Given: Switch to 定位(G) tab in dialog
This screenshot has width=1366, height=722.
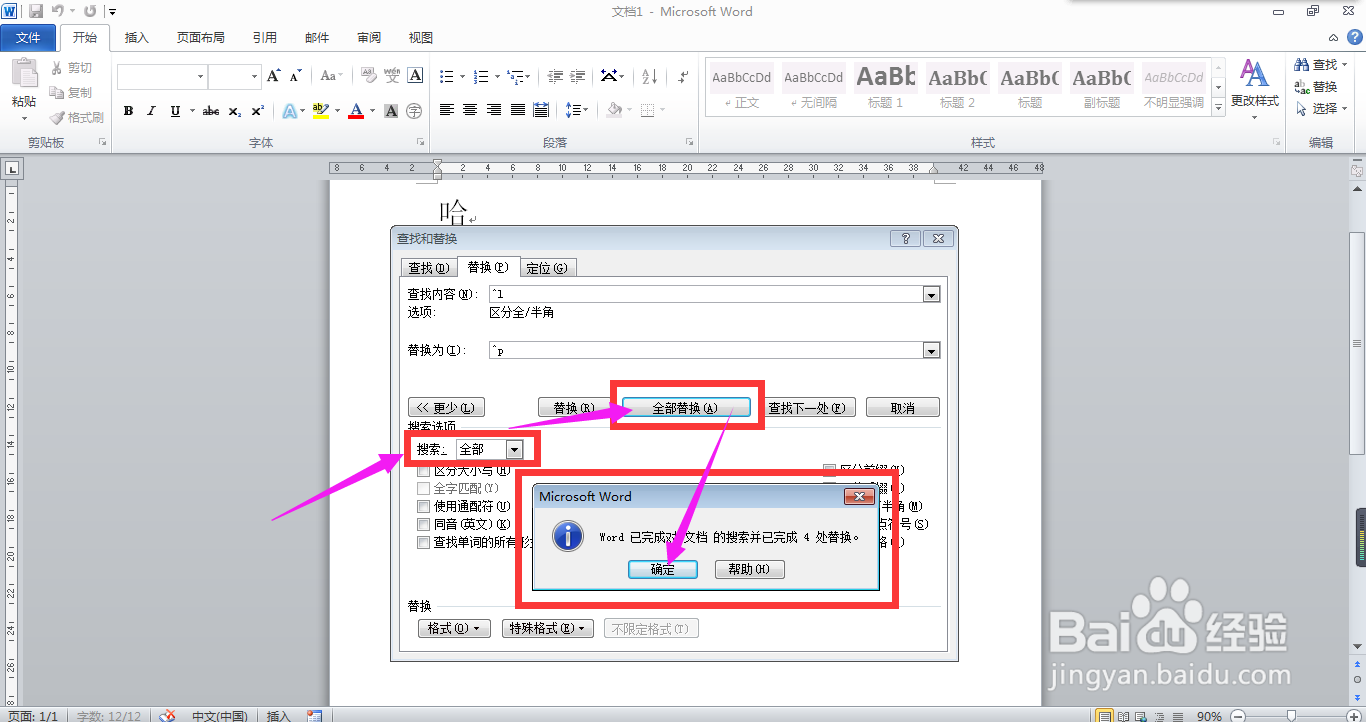Looking at the screenshot, I should pyautogui.click(x=546, y=268).
